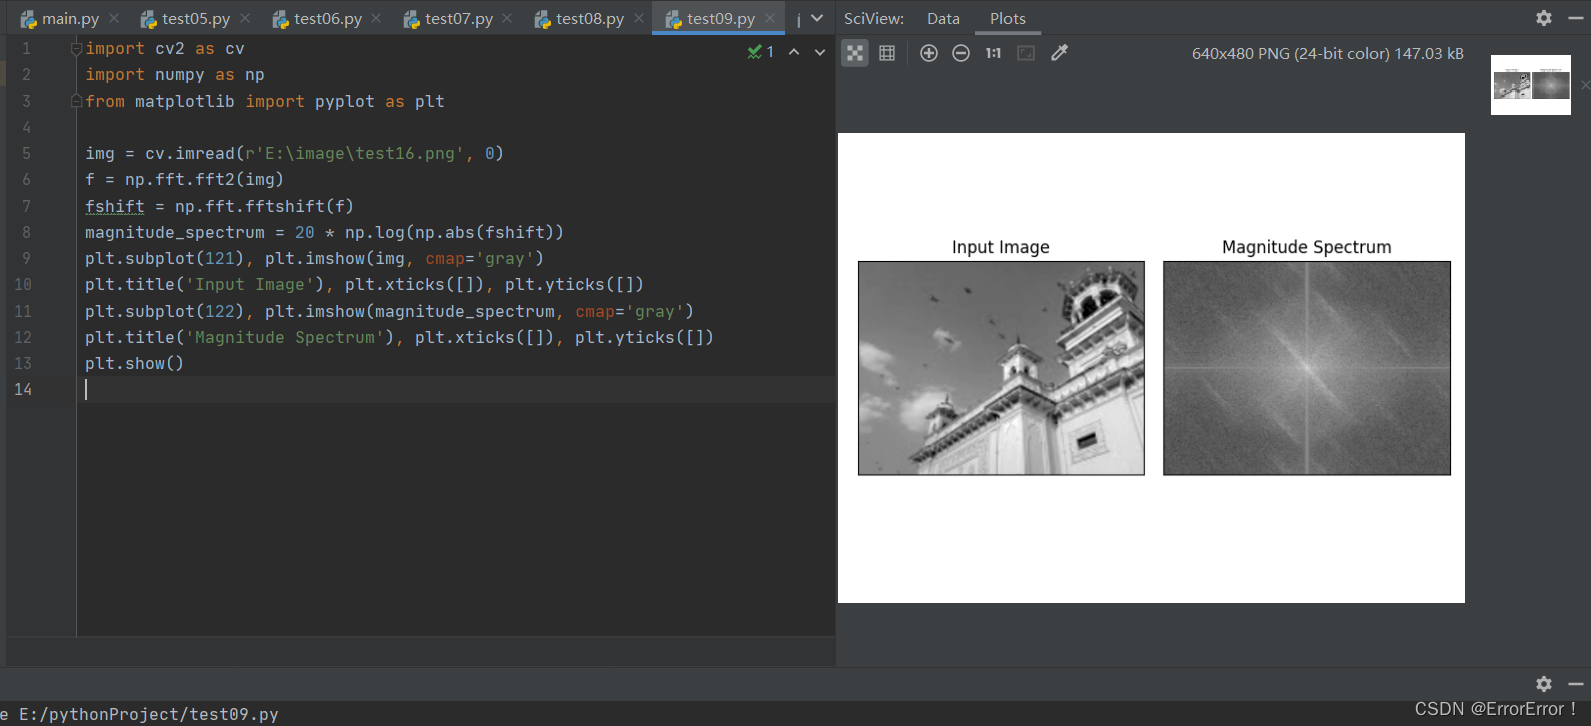Click 'magnitude_spectrum' on line 8
The image size is (1591, 726).
point(175,232)
